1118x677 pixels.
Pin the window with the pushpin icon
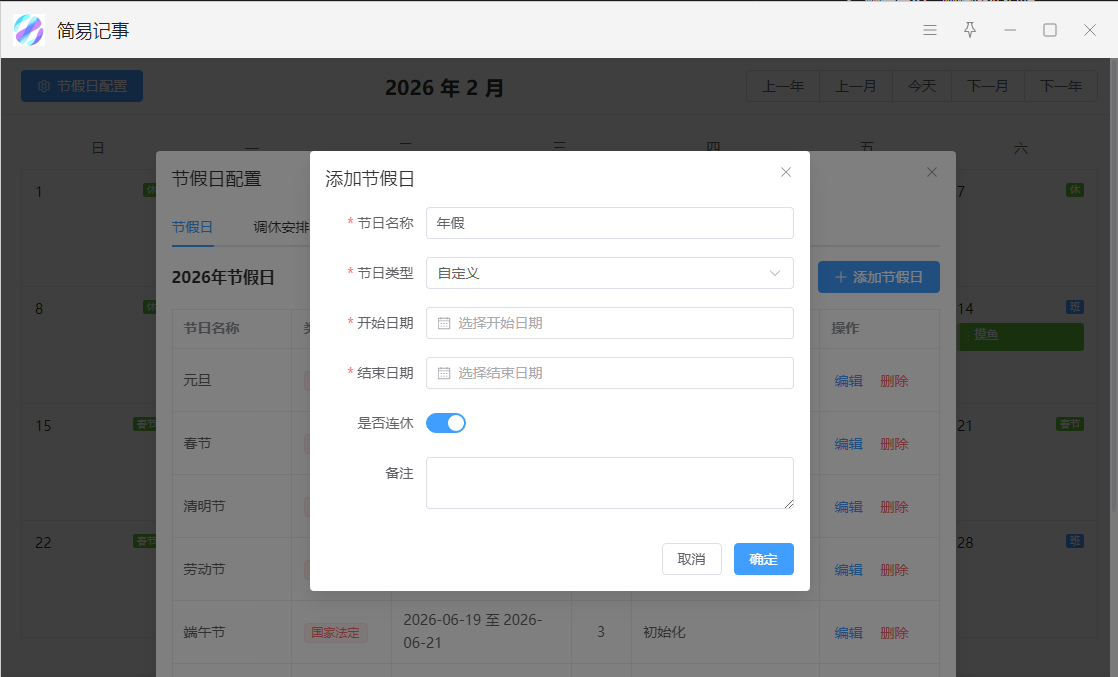(x=970, y=30)
